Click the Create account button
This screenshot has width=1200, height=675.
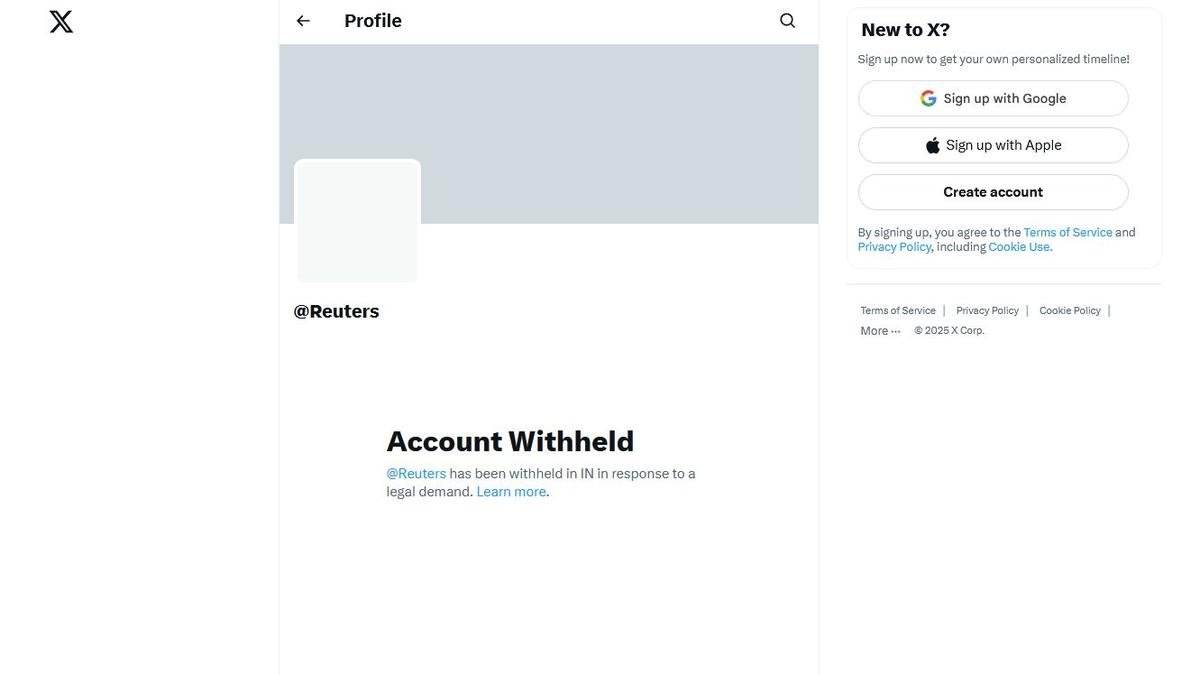(x=993, y=192)
